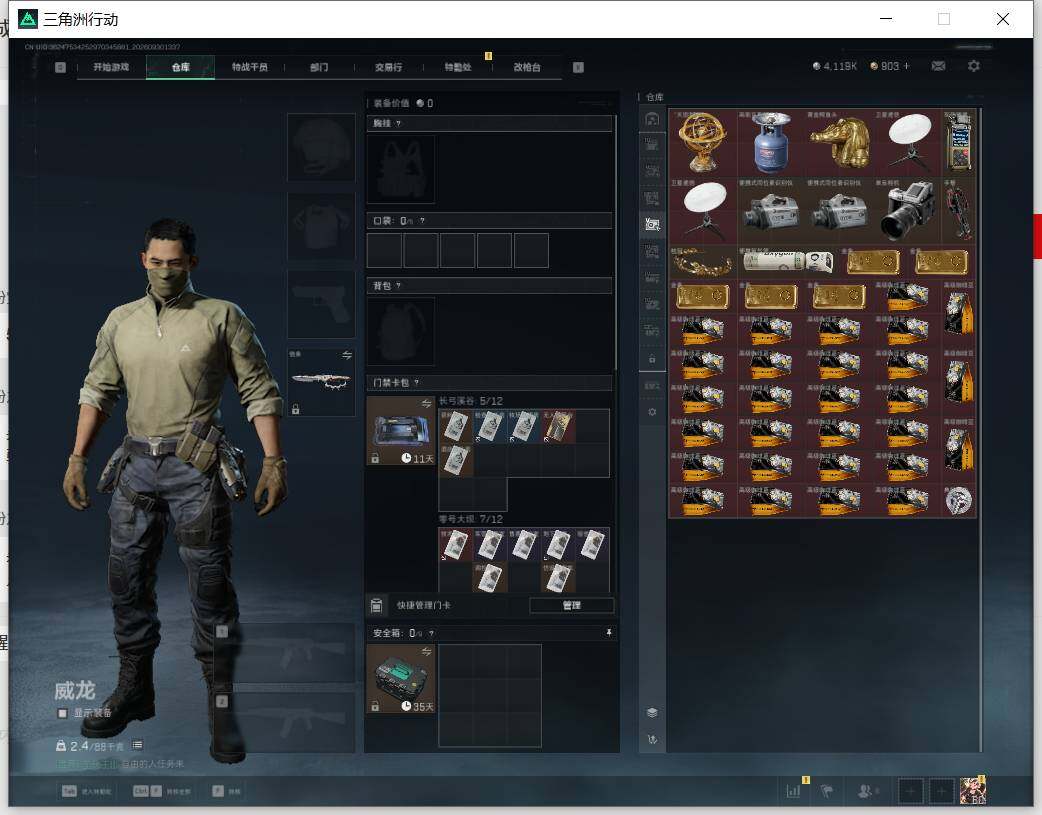
Task: Pin the 安全箱 section
Action: pyautogui.click(x=609, y=633)
